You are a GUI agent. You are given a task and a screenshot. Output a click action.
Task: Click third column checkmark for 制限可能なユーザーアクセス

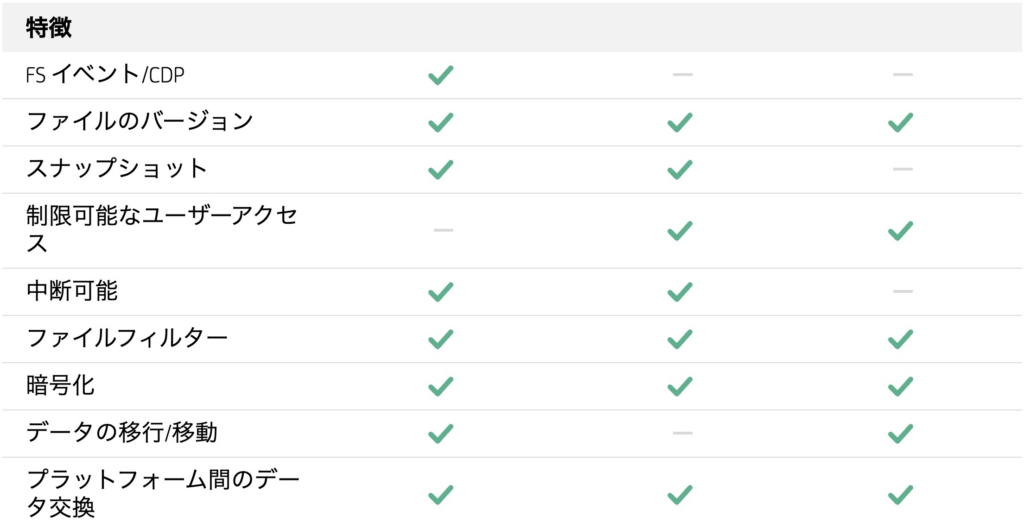tap(901, 231)
